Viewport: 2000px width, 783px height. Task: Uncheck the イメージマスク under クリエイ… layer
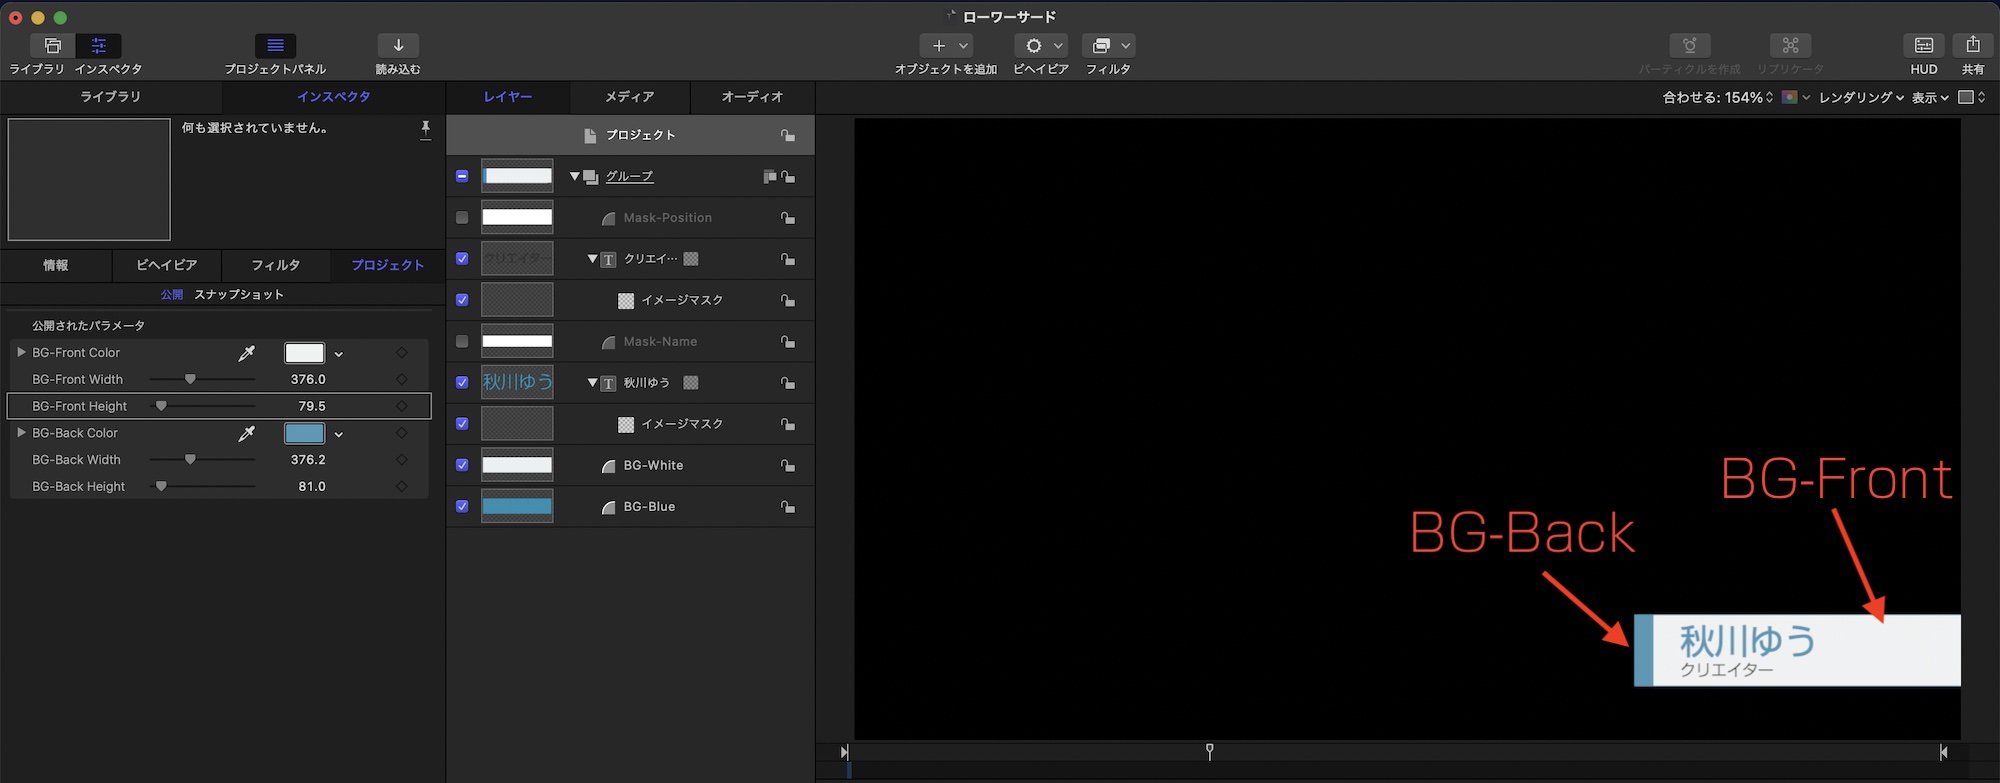tap(462, 299)
